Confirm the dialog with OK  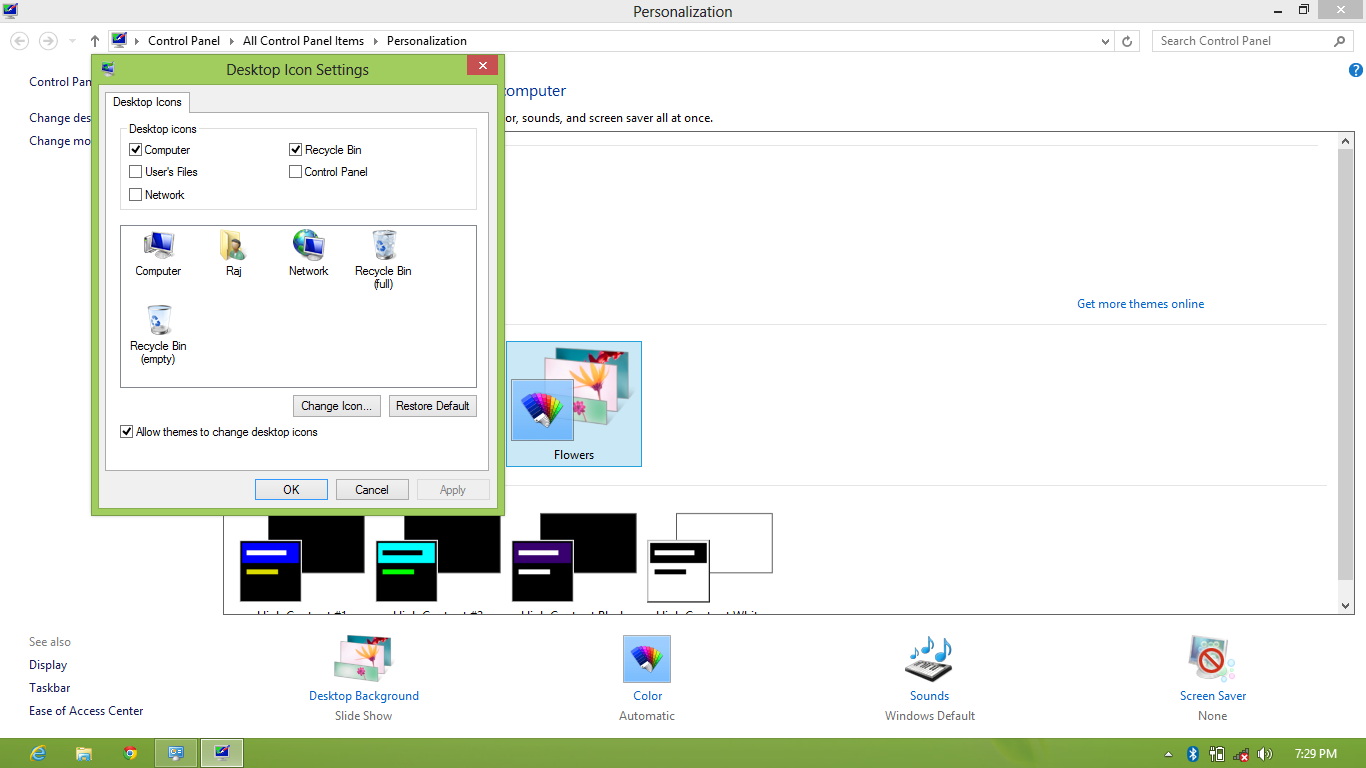[291, 490]
